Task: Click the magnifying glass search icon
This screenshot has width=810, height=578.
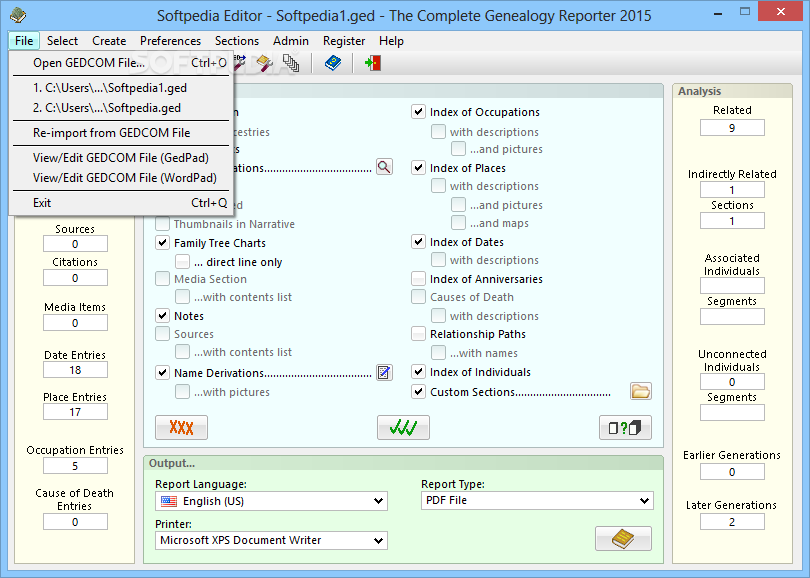Action: 384,167
